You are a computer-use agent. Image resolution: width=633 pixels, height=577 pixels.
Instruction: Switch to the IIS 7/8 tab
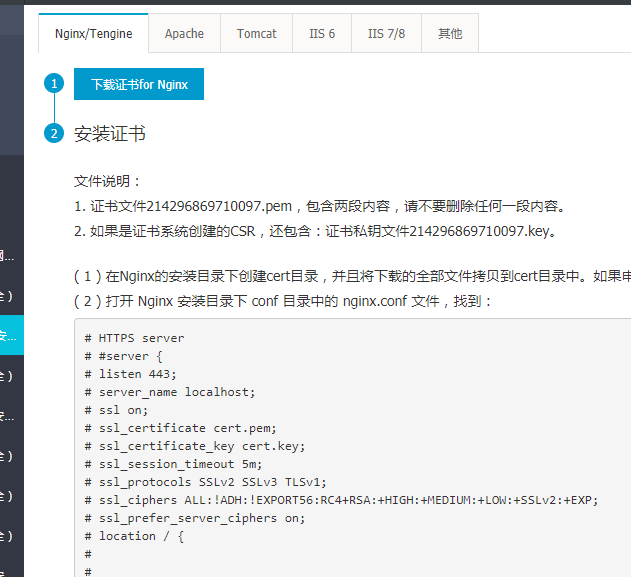coord(386,34)
